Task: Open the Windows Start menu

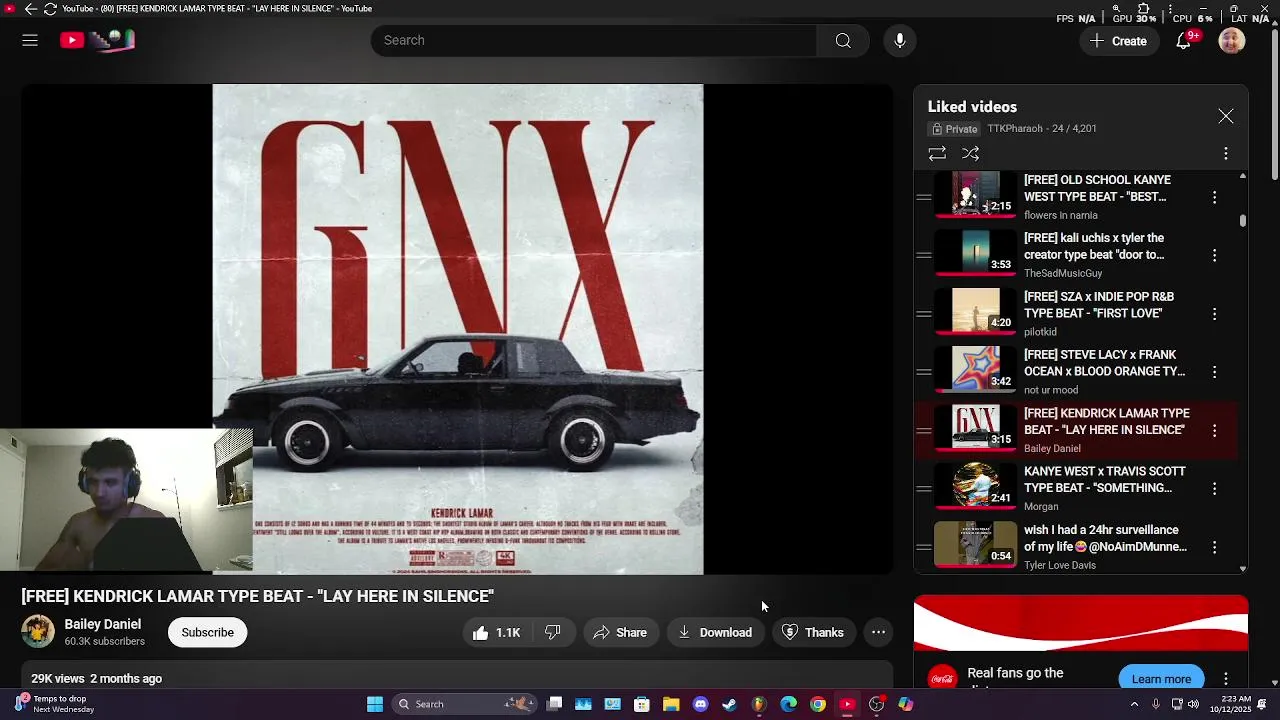Action: coord(375,704)
